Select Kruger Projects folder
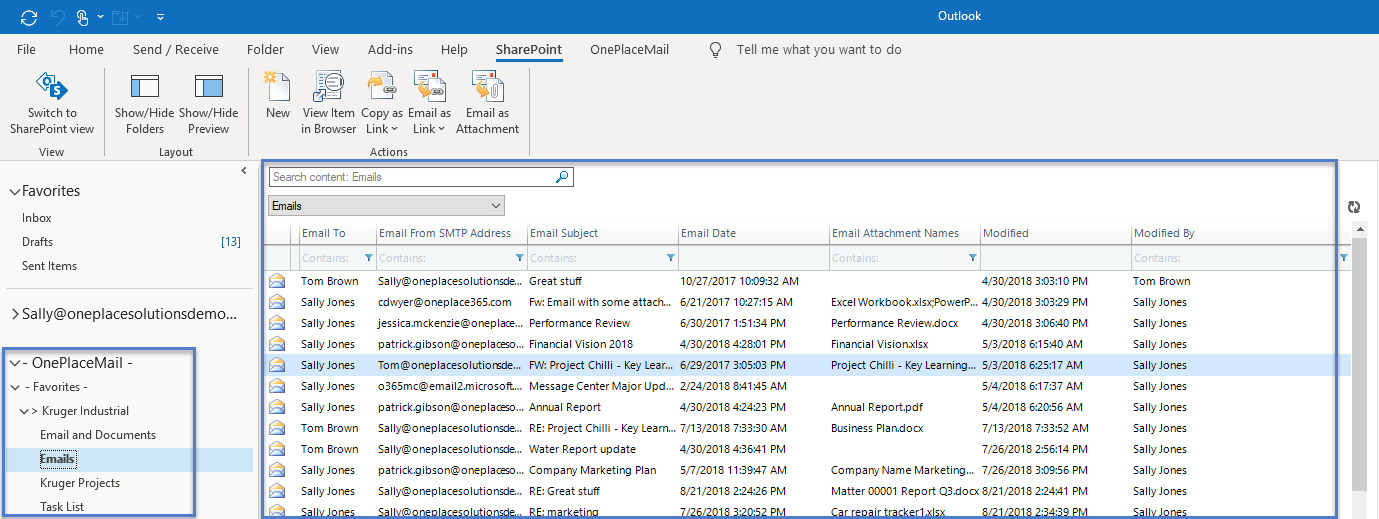This screenshot has height=519, width=1379. tap(80, 483)
